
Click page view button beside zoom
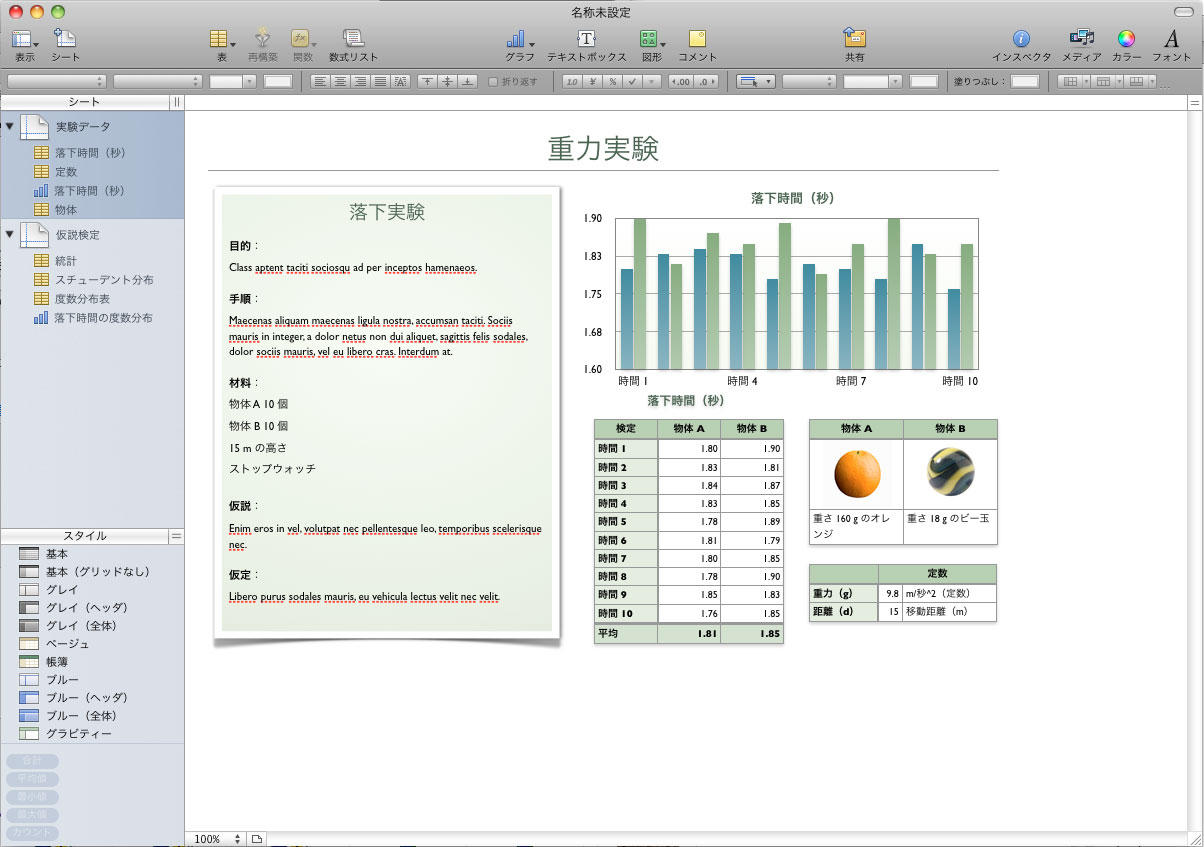(x=256, y=839)
